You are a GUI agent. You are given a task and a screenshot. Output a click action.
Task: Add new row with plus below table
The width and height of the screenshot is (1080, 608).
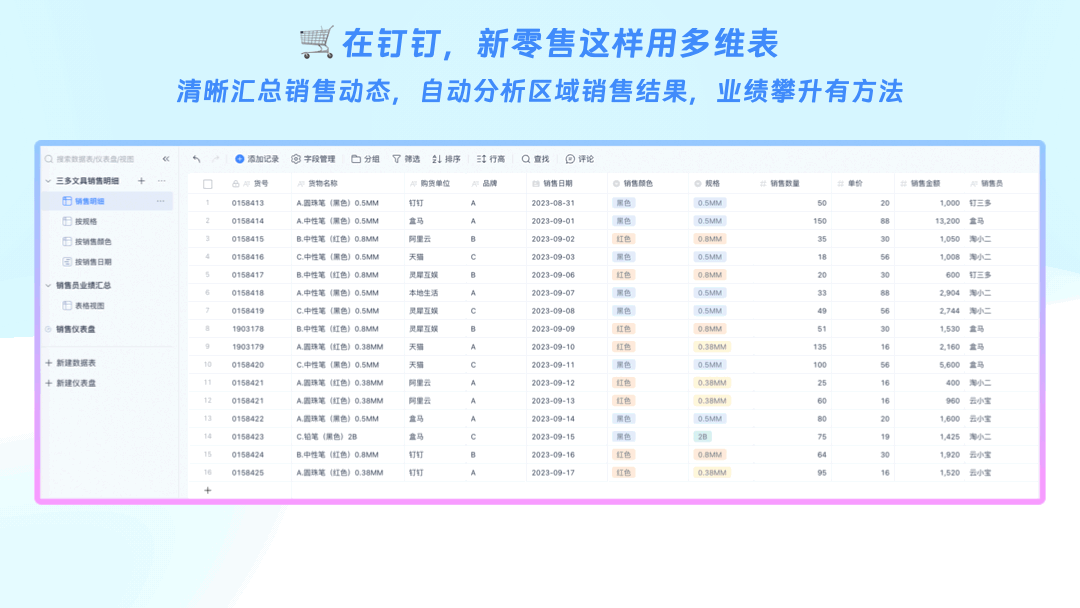click(207, 490)
